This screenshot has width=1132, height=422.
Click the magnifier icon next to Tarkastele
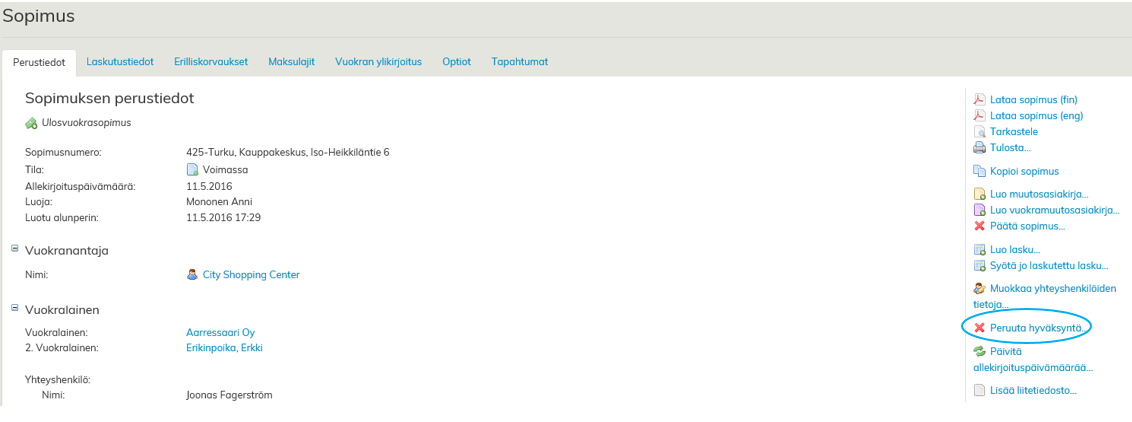(980, 132)
